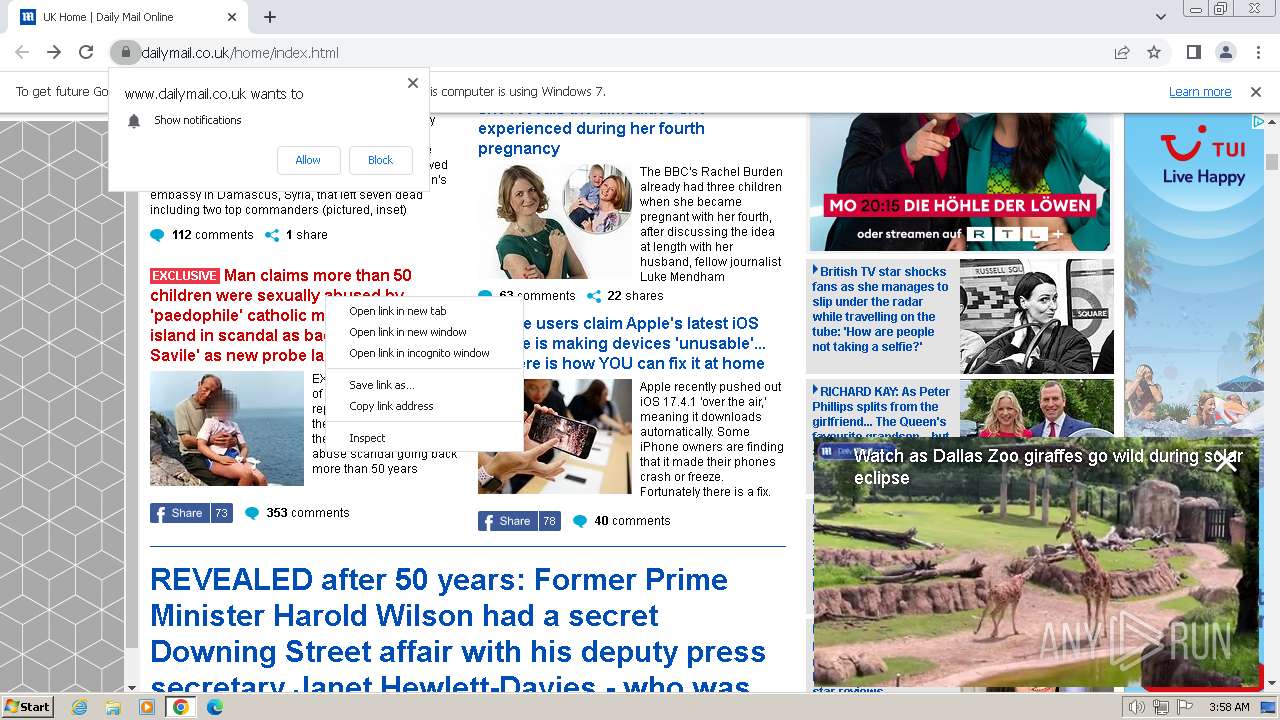Open Chrome profile avatar
This screenshot has width=1280, height=720.
(x=1225, y=52)
